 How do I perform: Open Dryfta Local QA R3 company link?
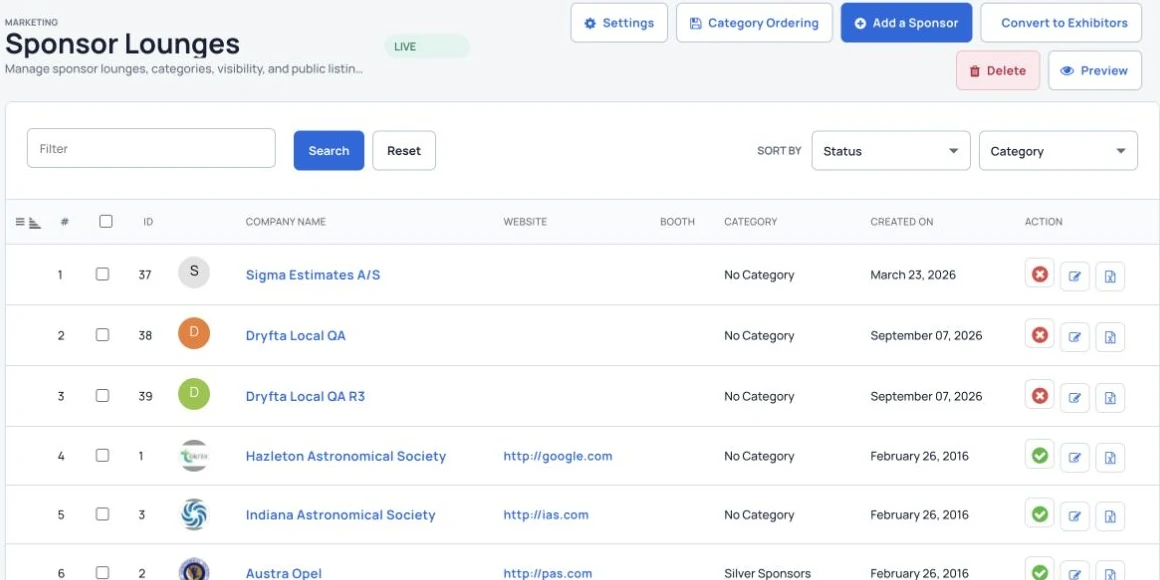tap(305, 396)
